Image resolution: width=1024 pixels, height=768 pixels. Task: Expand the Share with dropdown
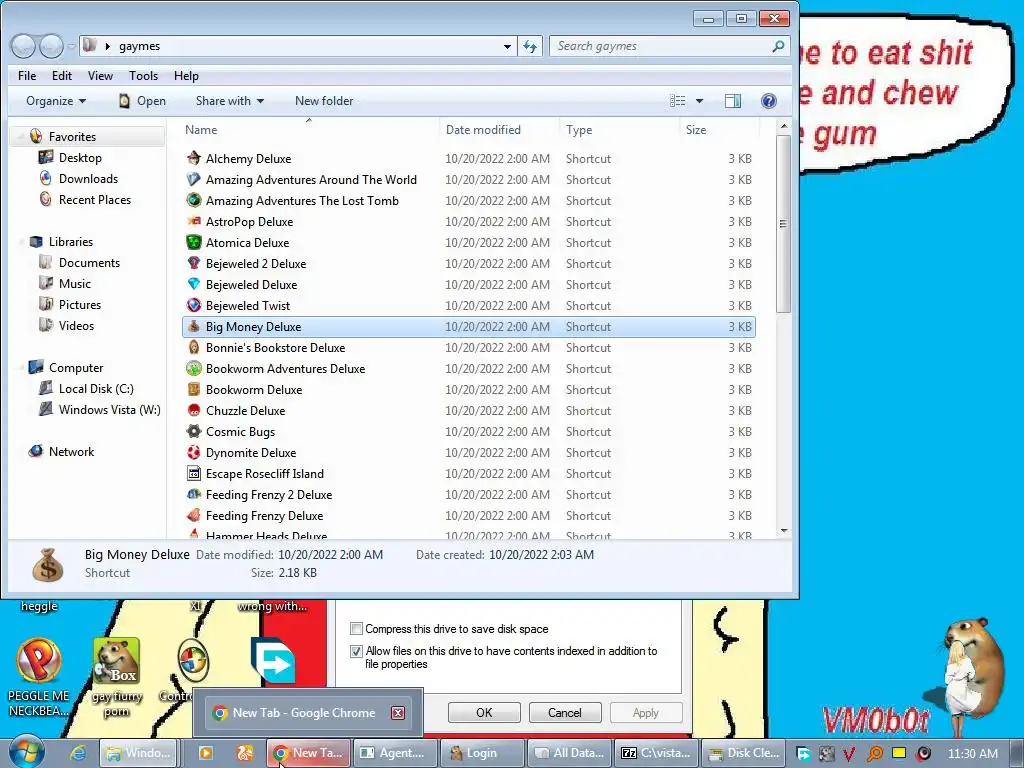pyautogui.click(x=230, y=101)
